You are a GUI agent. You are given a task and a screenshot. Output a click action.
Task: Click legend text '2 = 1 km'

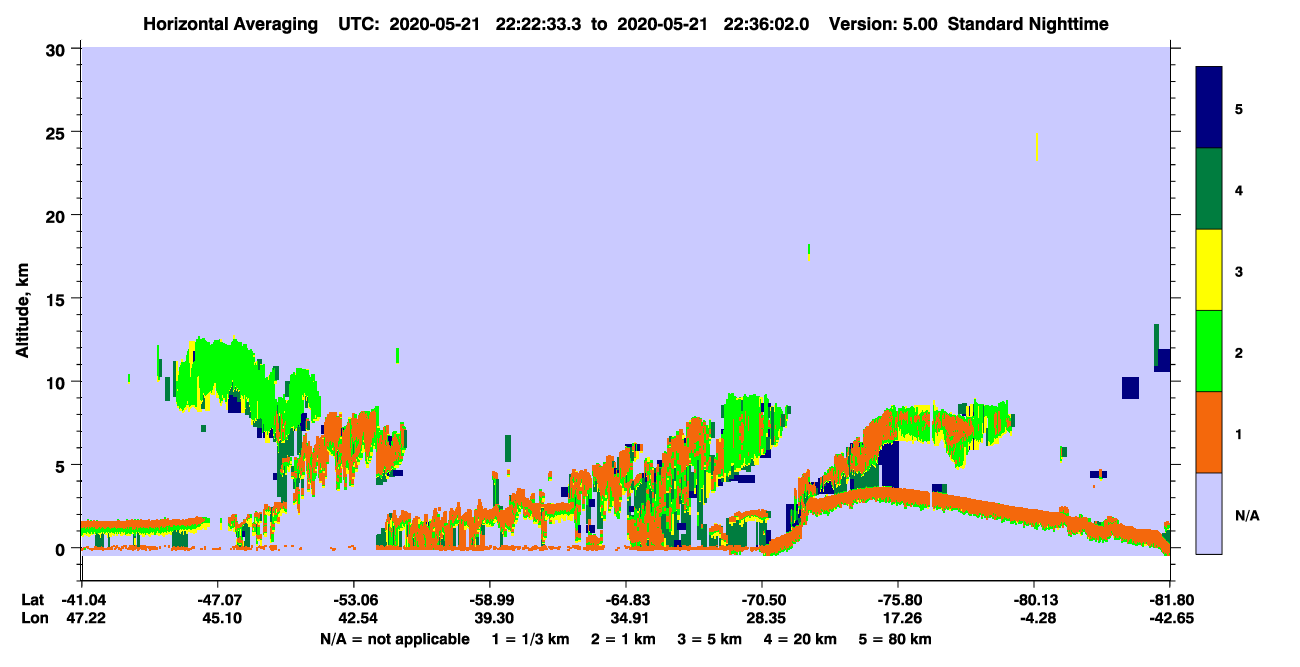click(624, 639)
